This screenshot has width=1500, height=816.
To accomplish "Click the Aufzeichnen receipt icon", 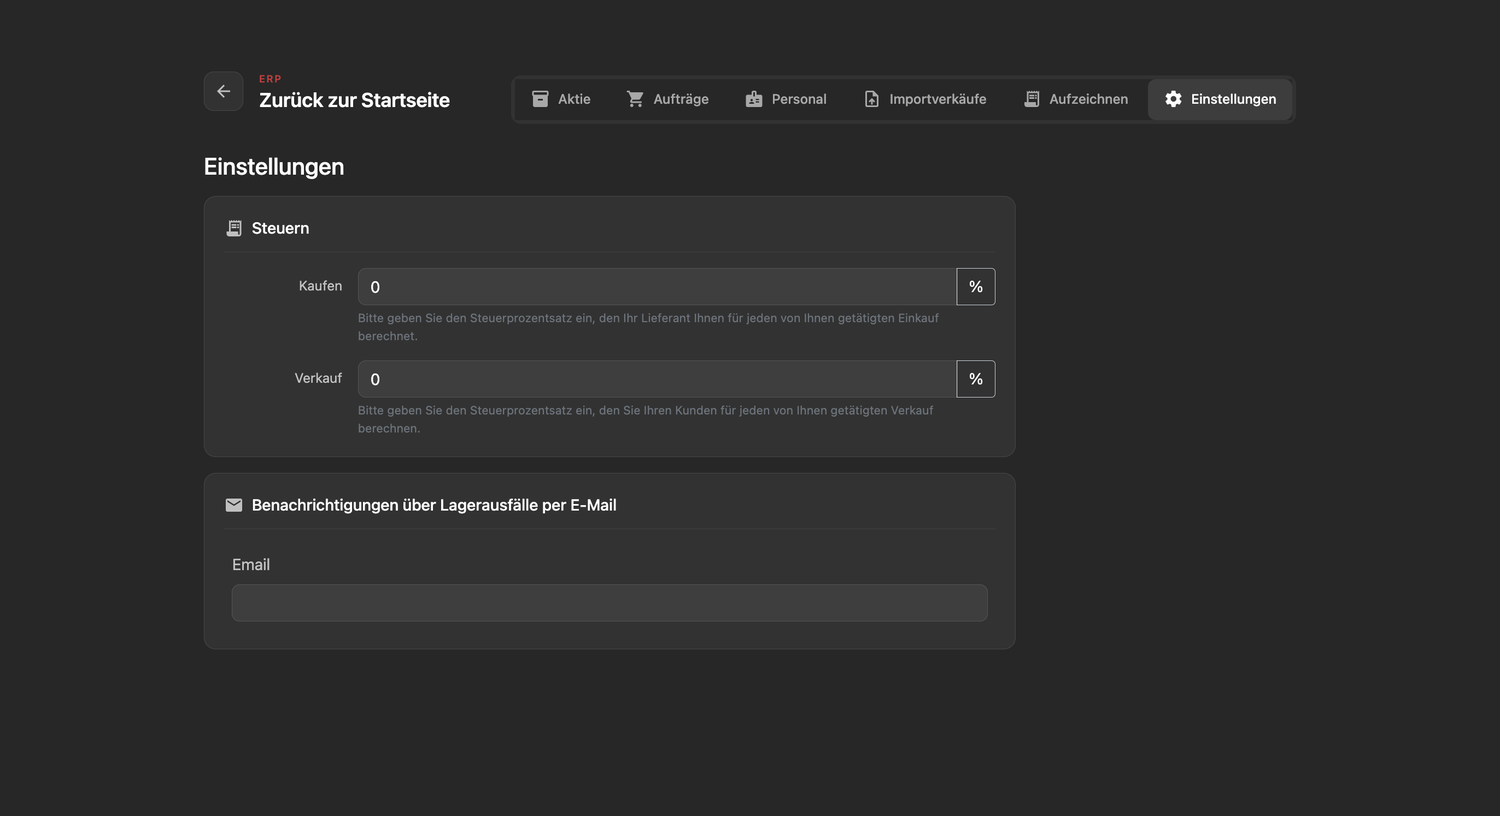I will (1032, 99).
